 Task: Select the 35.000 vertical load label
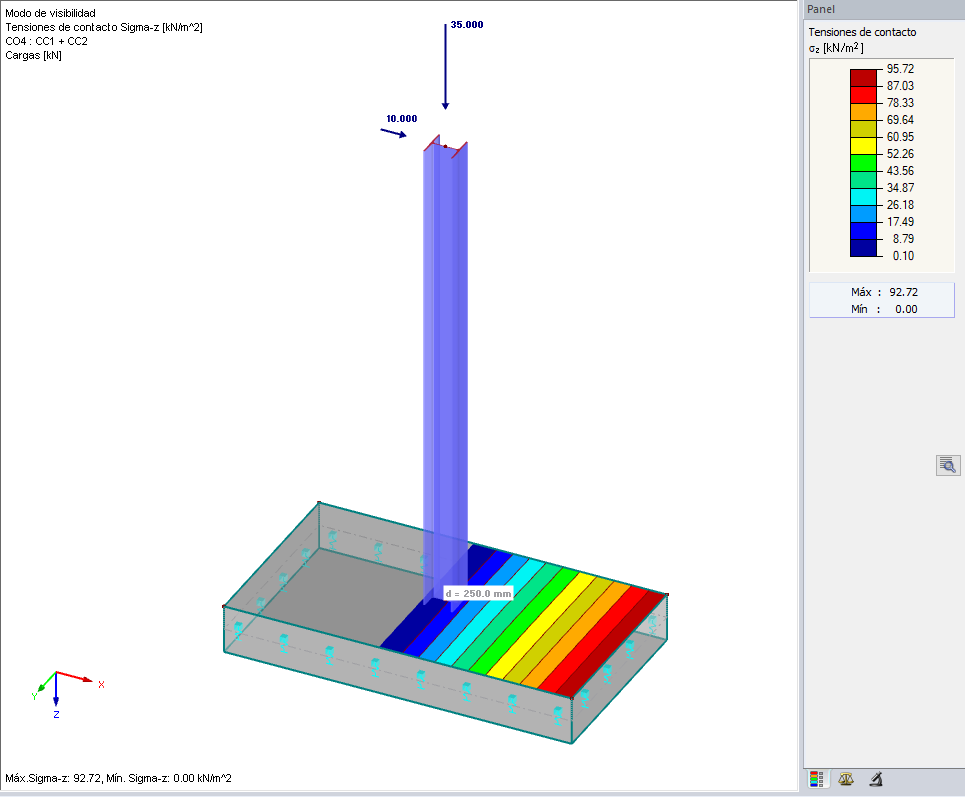coord(466,25)
